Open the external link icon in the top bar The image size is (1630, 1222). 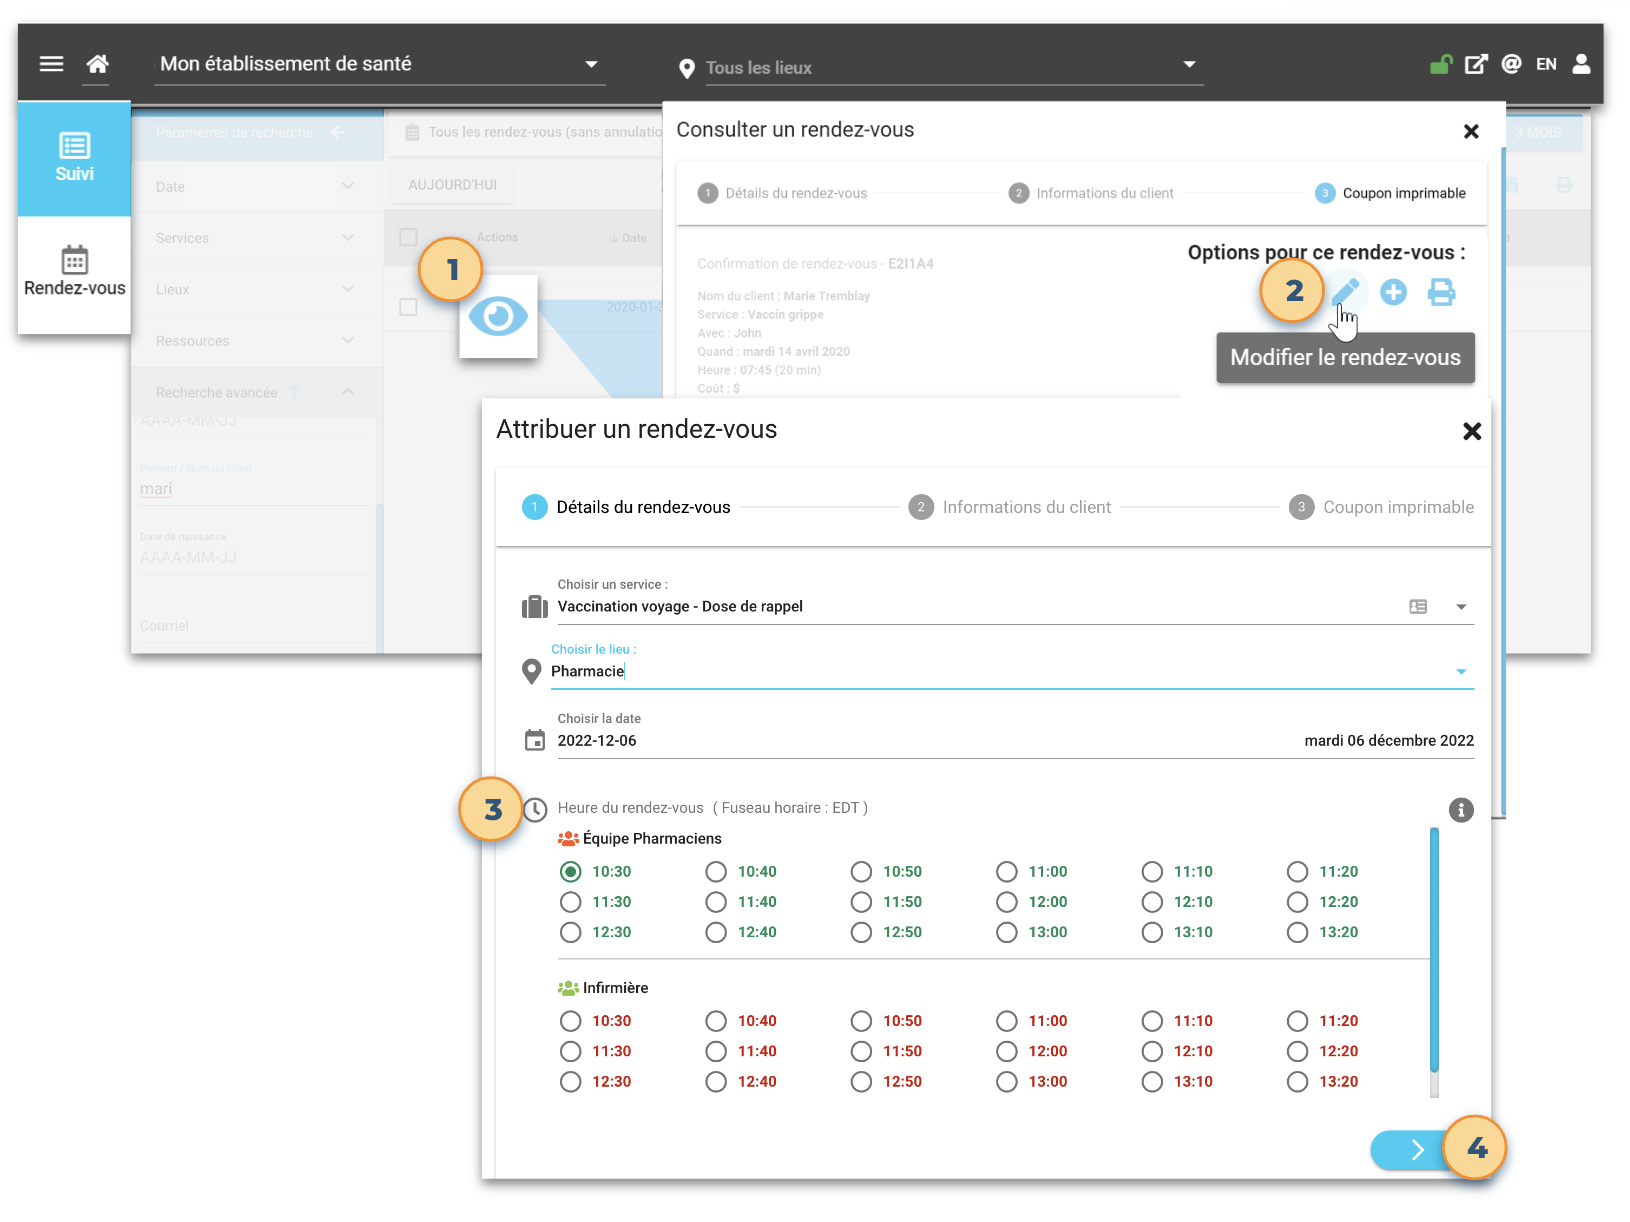click(x=1476, y=64)
